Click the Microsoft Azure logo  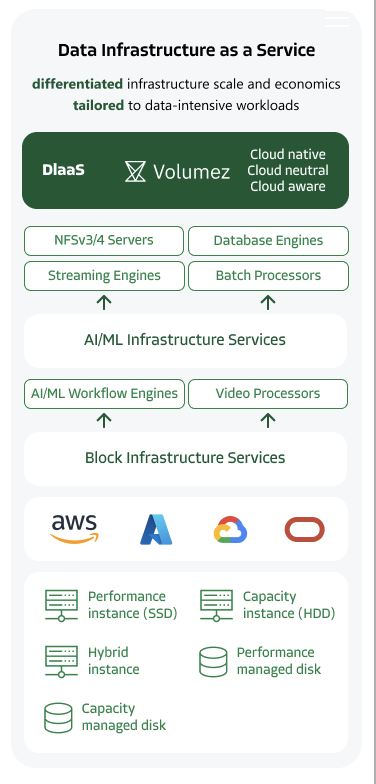coord(156,529)
